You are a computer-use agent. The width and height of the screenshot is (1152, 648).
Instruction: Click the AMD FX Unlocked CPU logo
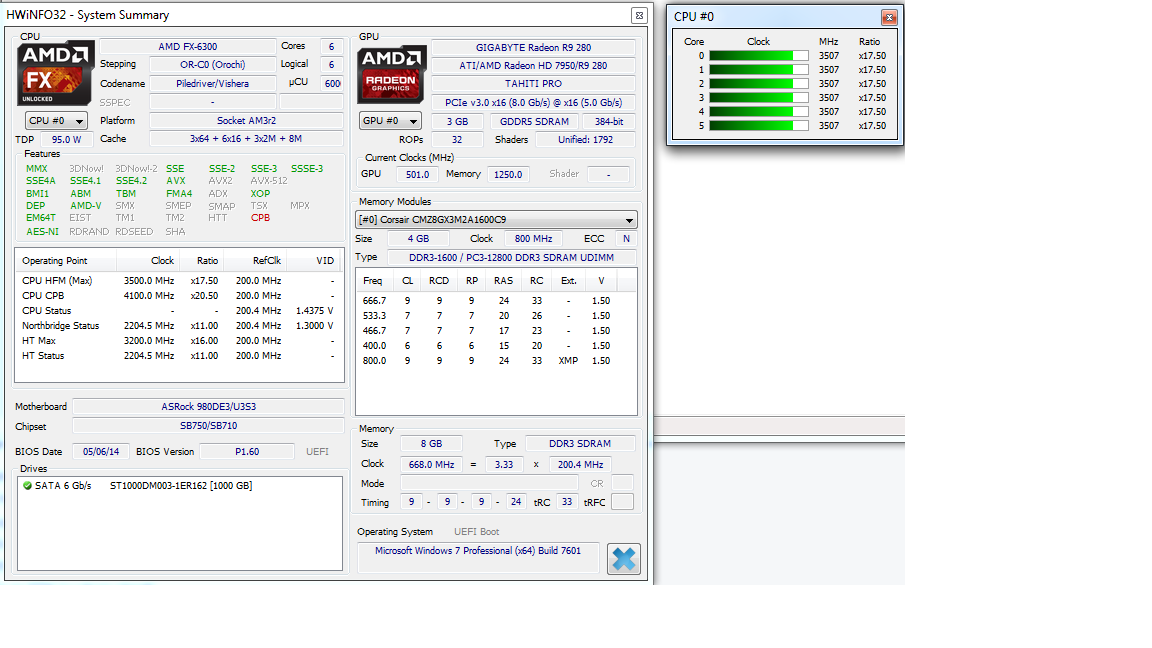point(55,73)
